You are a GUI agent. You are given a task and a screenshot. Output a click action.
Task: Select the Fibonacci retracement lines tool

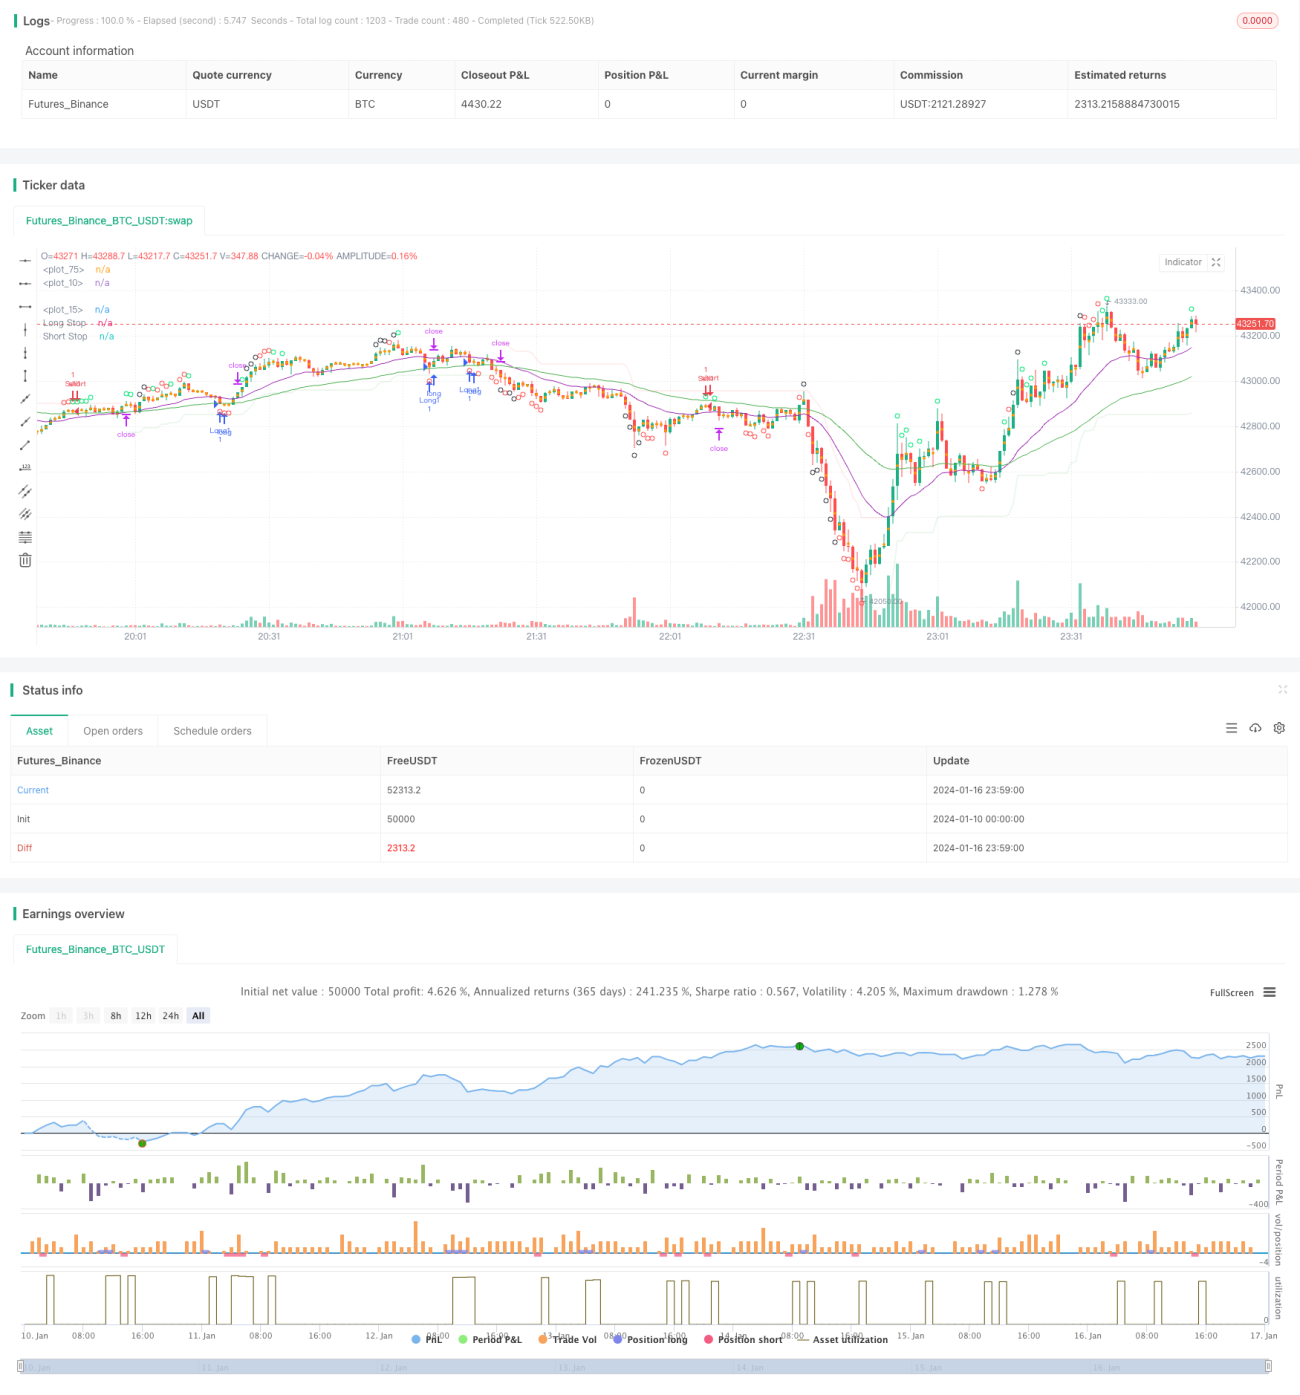pos(25,537)
